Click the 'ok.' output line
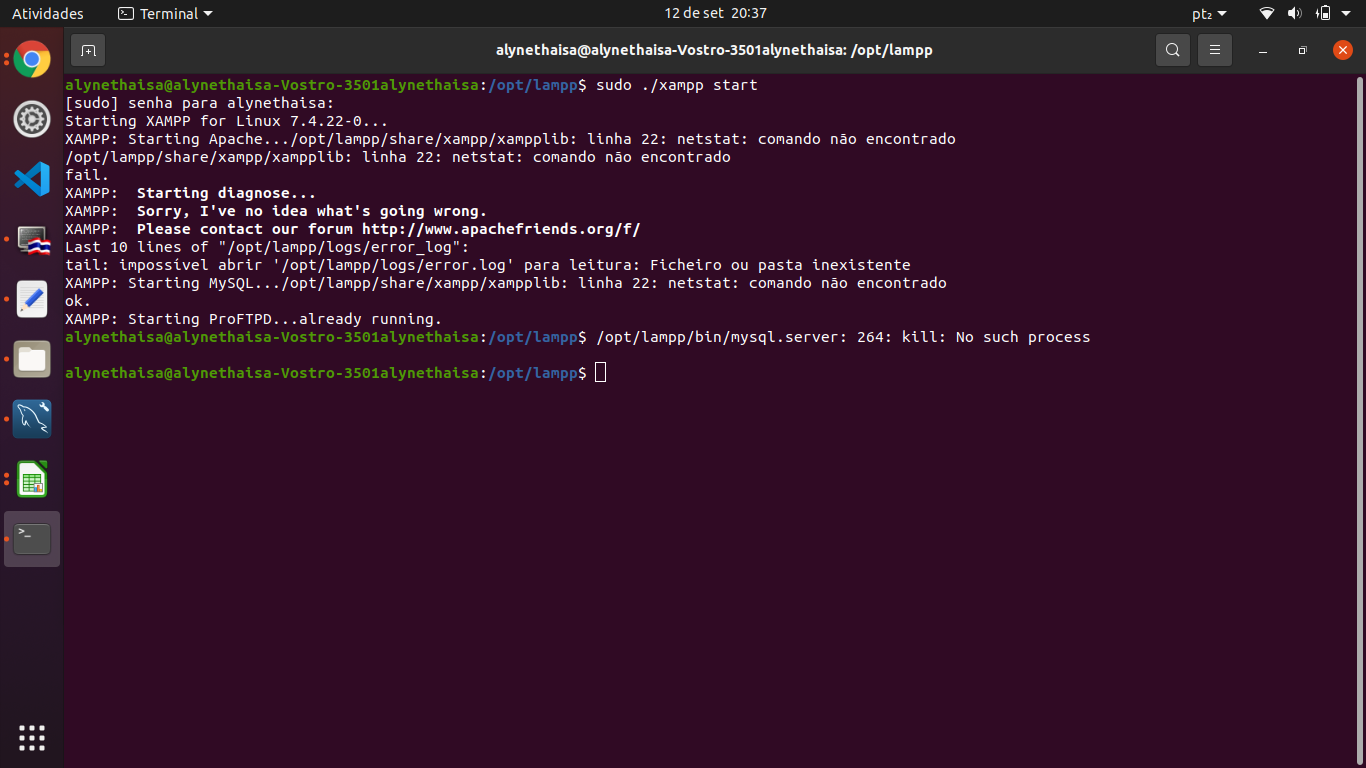 [78, 301]
